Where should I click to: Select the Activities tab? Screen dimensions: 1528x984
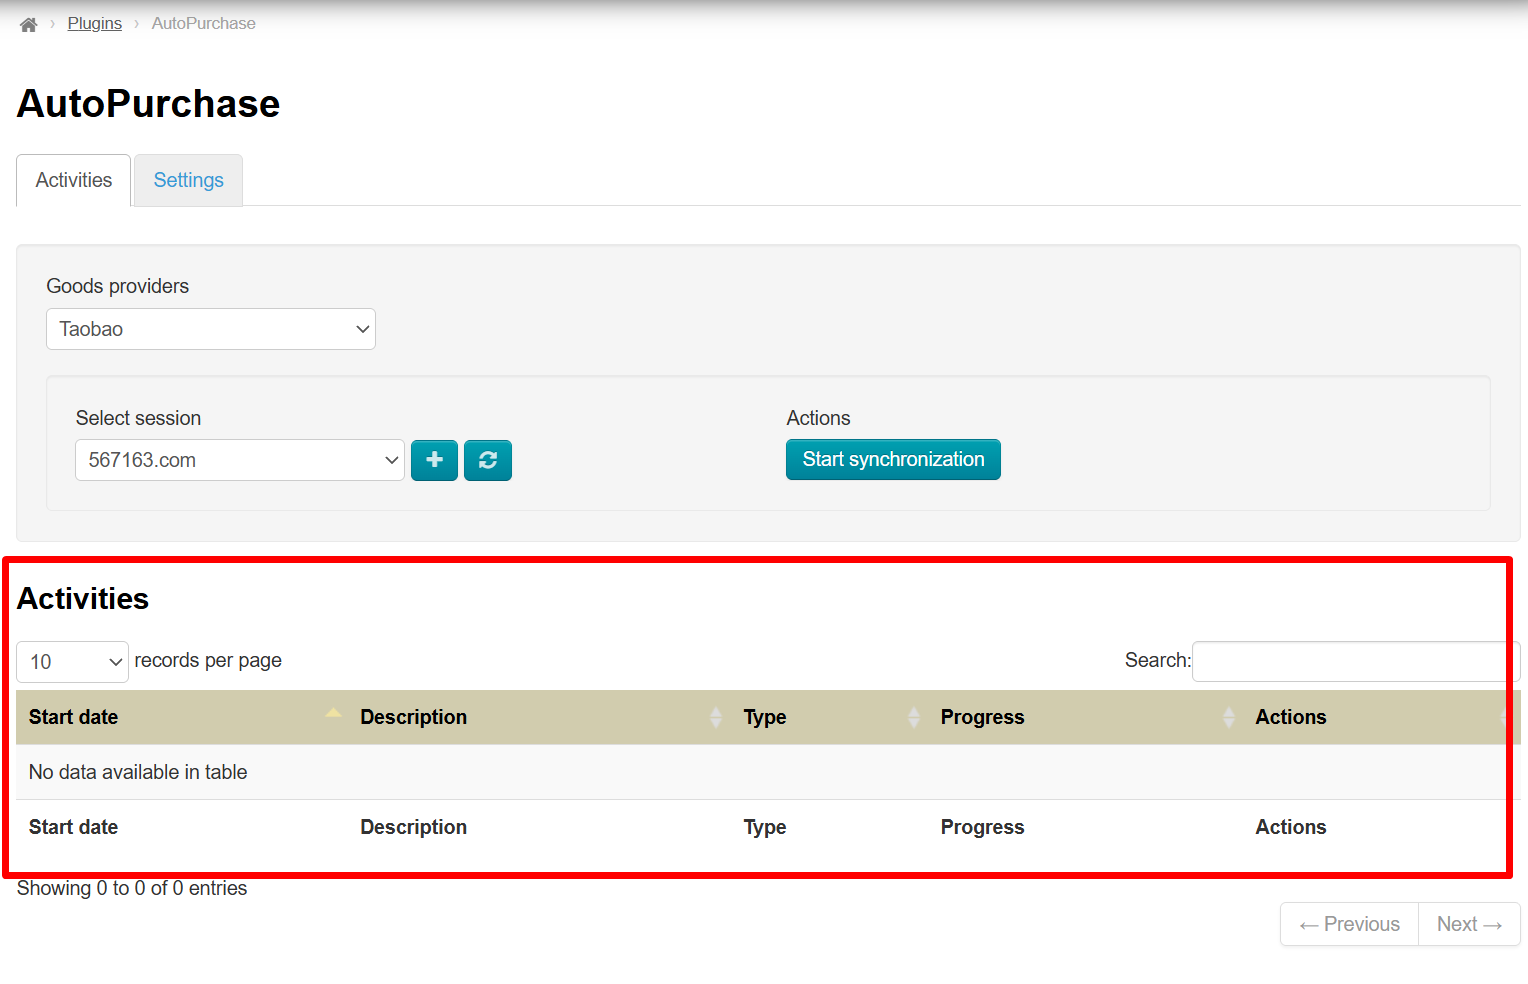pyautogui.click(x=74, y=180)
